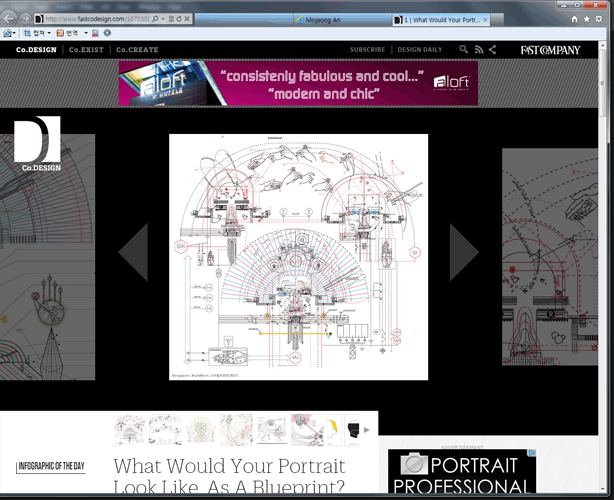Screen dimensions: 614x500
Task: Advance thumbnail strip with small right arrow
Action: (367, 430)
